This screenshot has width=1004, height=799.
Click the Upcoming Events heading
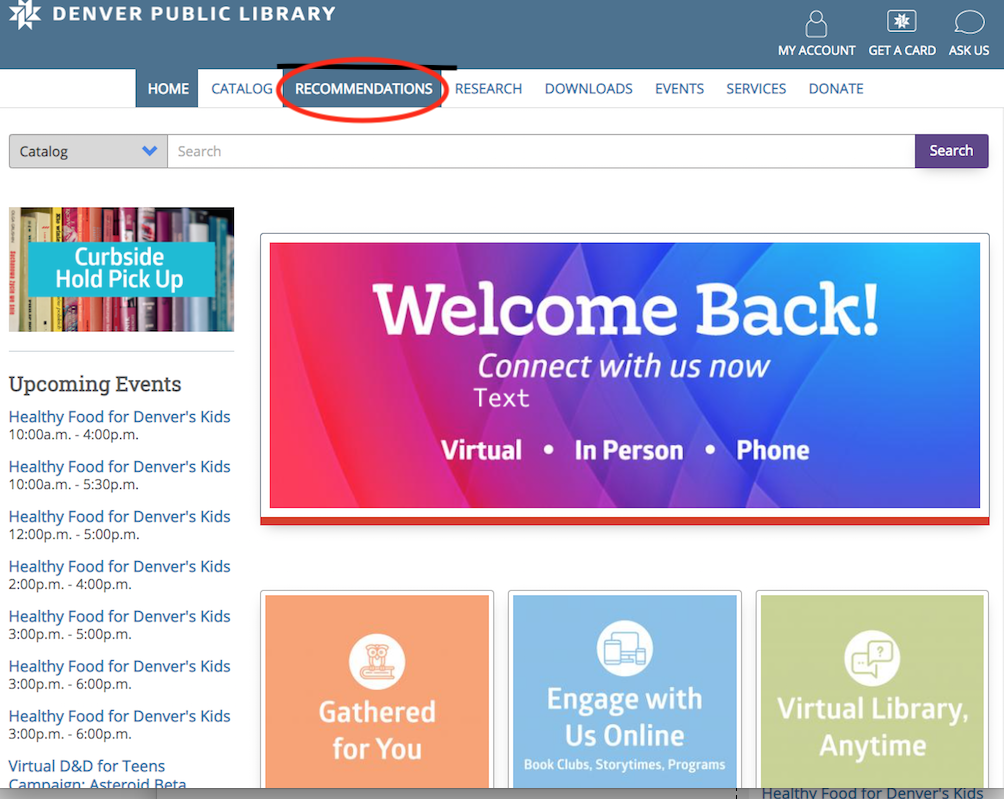click(x=95, y=384)
